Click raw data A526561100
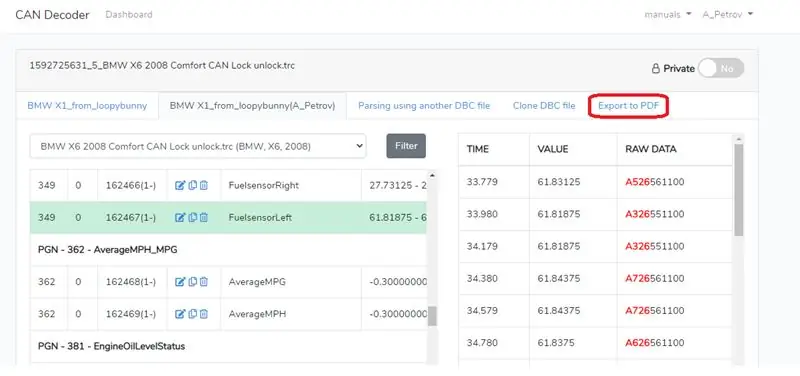Viewport: 800px width, 376px height. point(655,182)
